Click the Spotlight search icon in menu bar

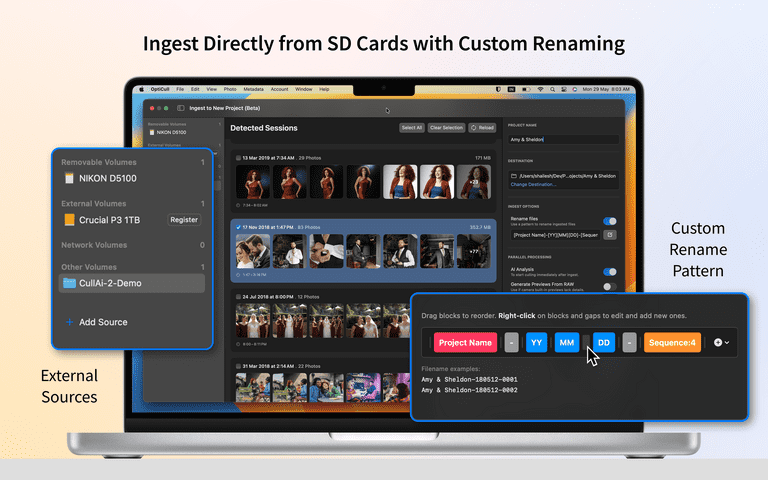[x=552, y=90]
